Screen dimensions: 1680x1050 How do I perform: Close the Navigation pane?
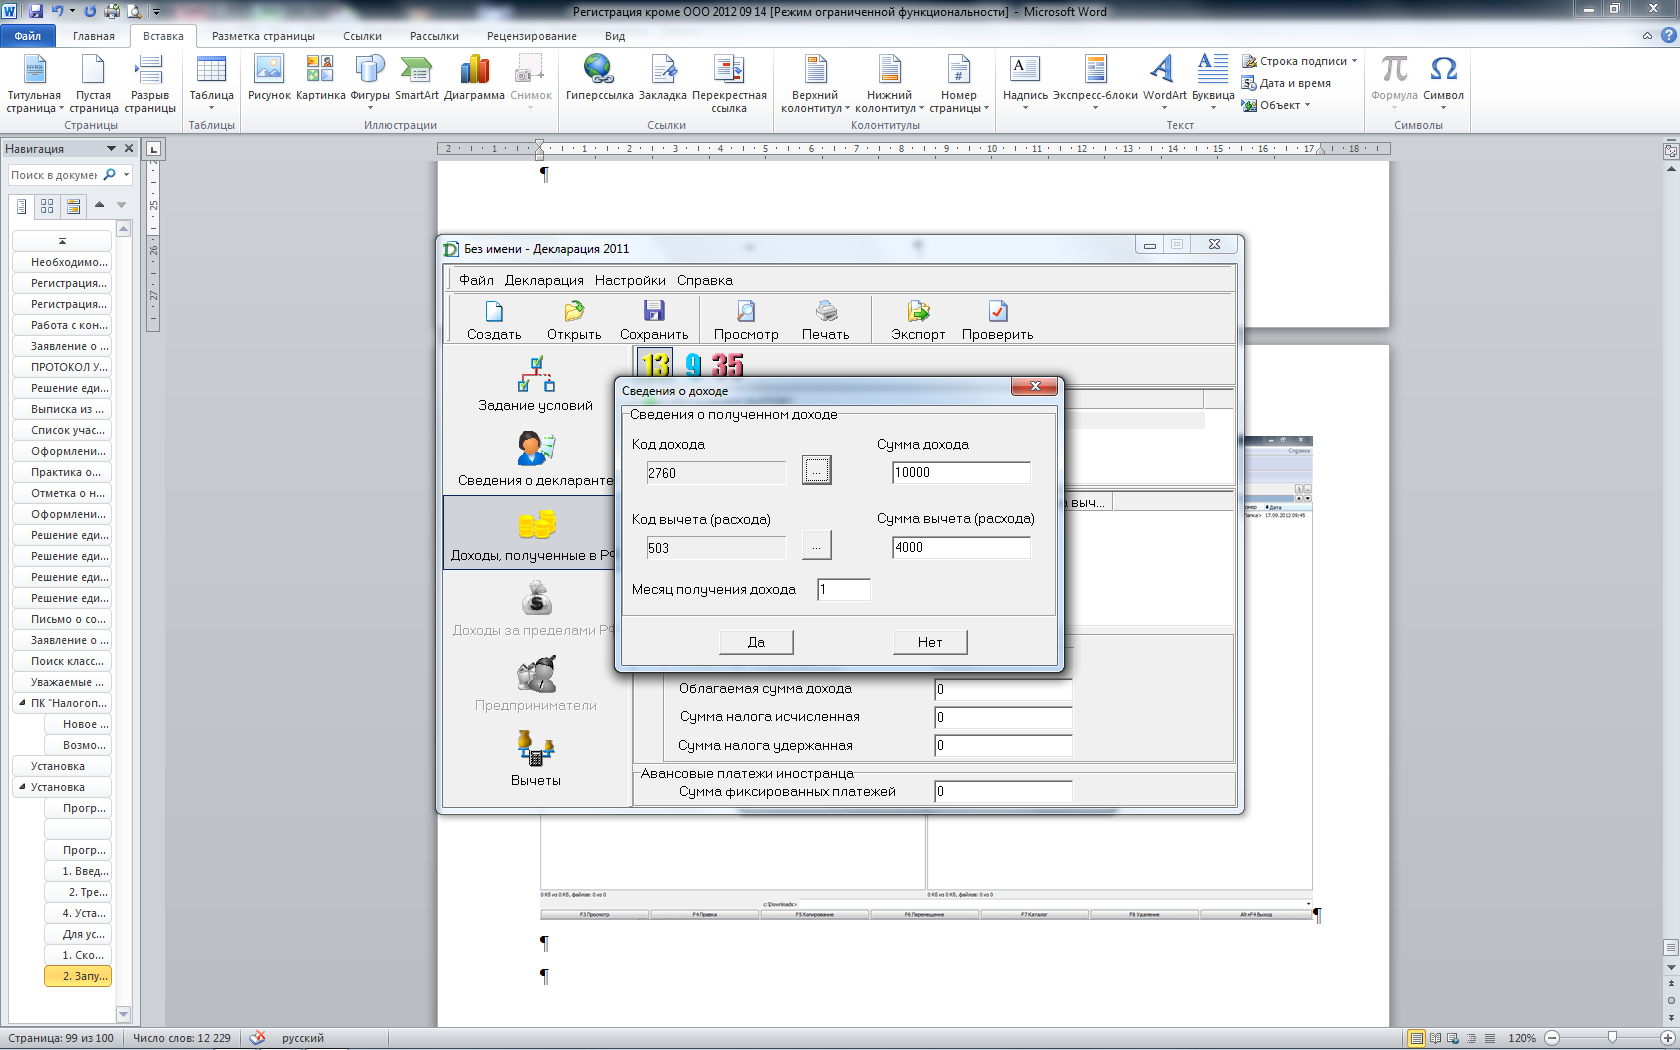(x=128, y=148)
